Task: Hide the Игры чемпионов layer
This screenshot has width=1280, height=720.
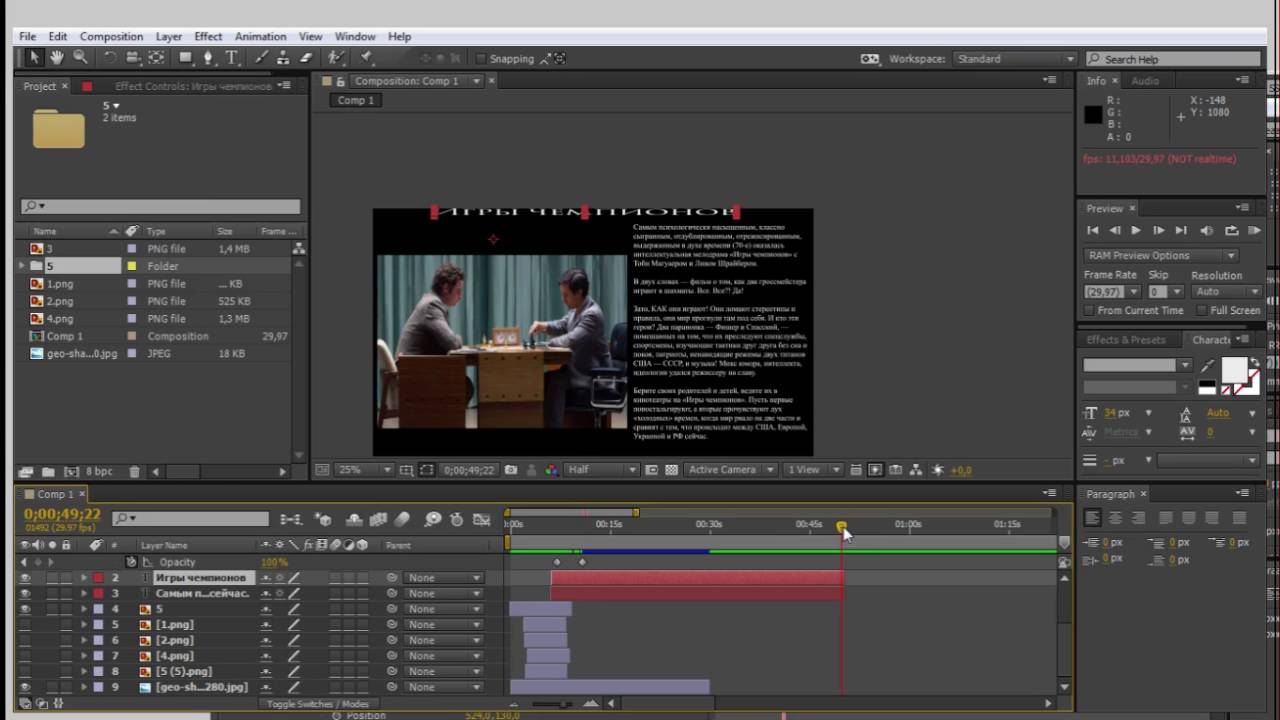Action: pos(26,578)
